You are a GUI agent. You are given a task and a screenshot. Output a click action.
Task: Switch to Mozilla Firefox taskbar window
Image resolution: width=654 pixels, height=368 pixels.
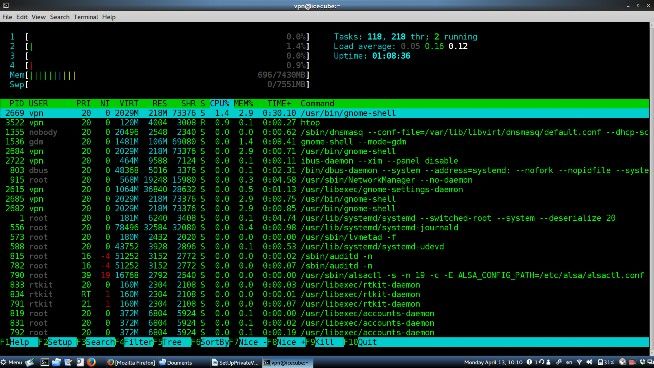[x=131, y=363]
